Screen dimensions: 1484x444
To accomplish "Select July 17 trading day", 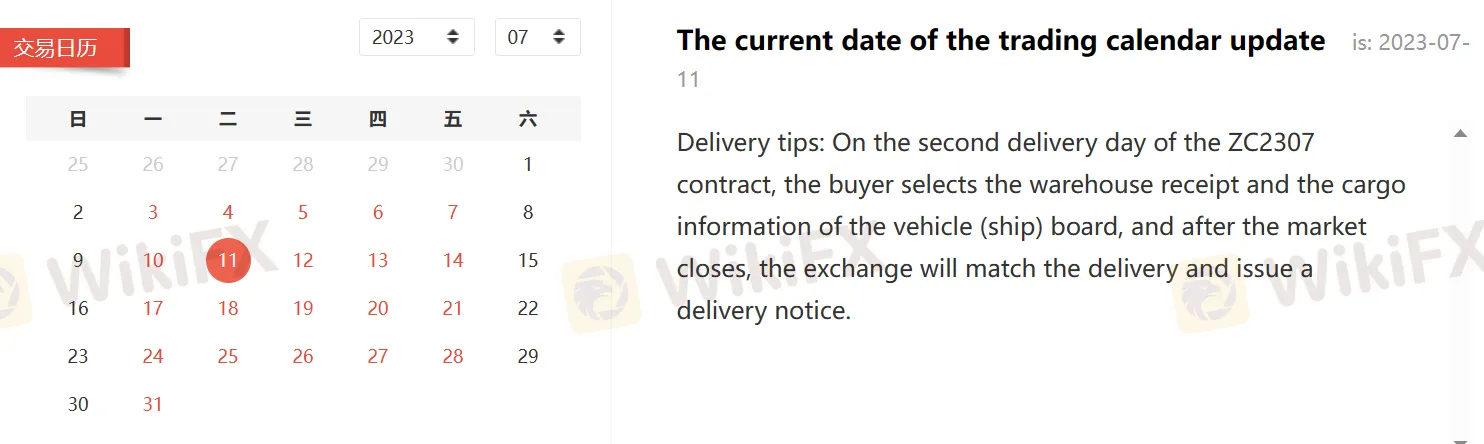I will (x=153, y=308).
